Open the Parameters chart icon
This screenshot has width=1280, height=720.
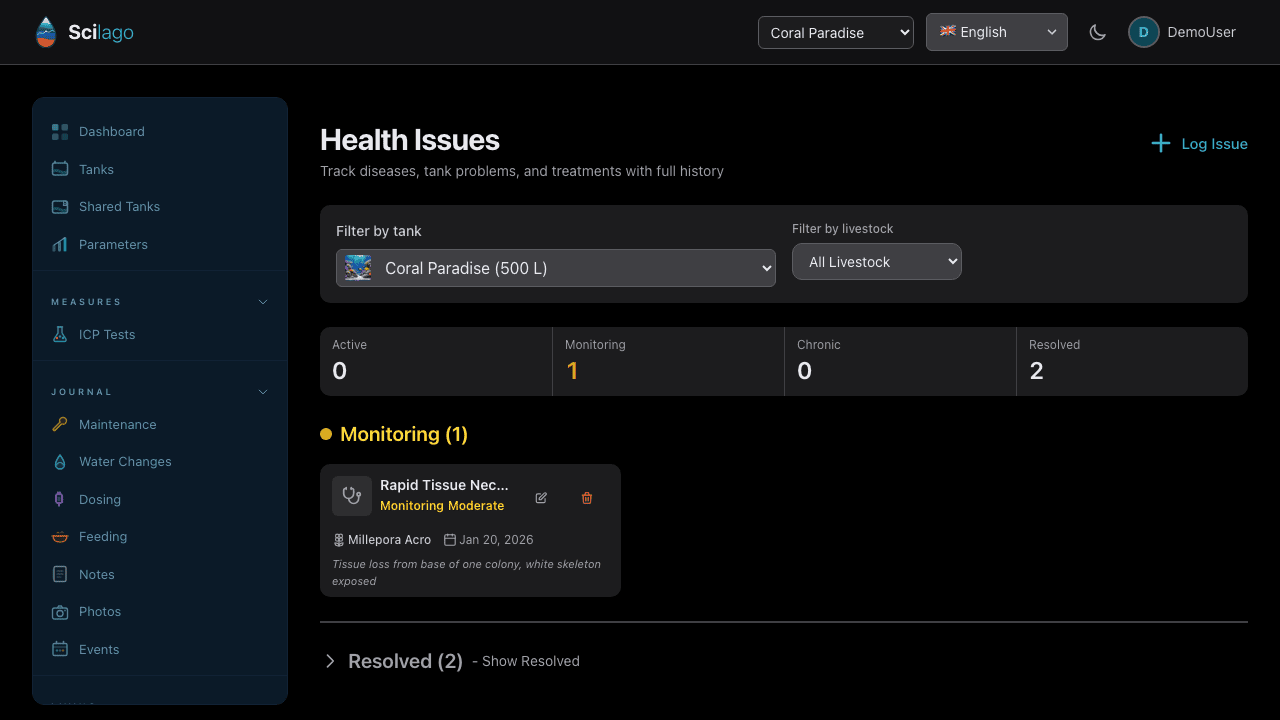pyautogui.click(x=60, y=244)
